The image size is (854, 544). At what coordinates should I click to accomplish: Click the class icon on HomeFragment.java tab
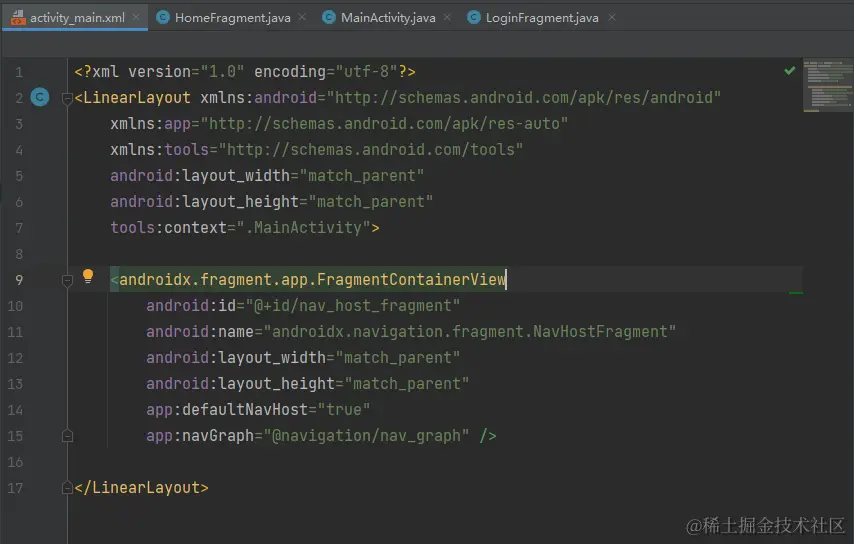163,17
